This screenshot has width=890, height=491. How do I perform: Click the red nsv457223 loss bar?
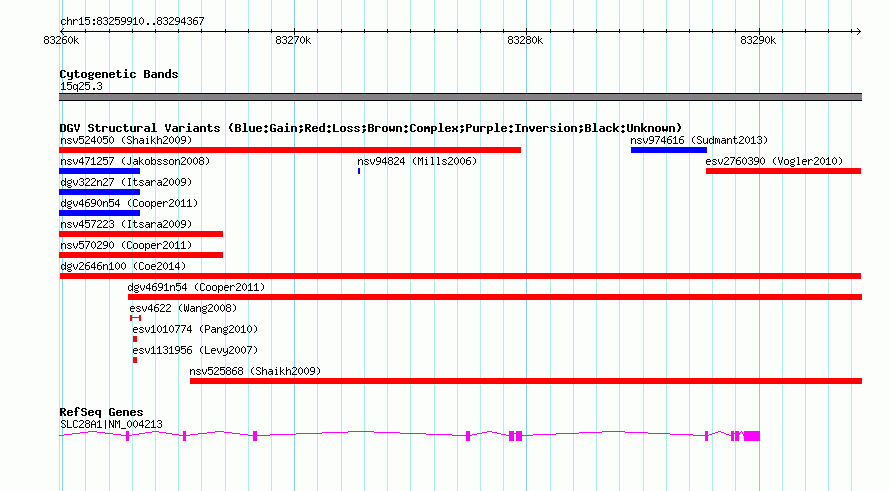coord(141,234)
